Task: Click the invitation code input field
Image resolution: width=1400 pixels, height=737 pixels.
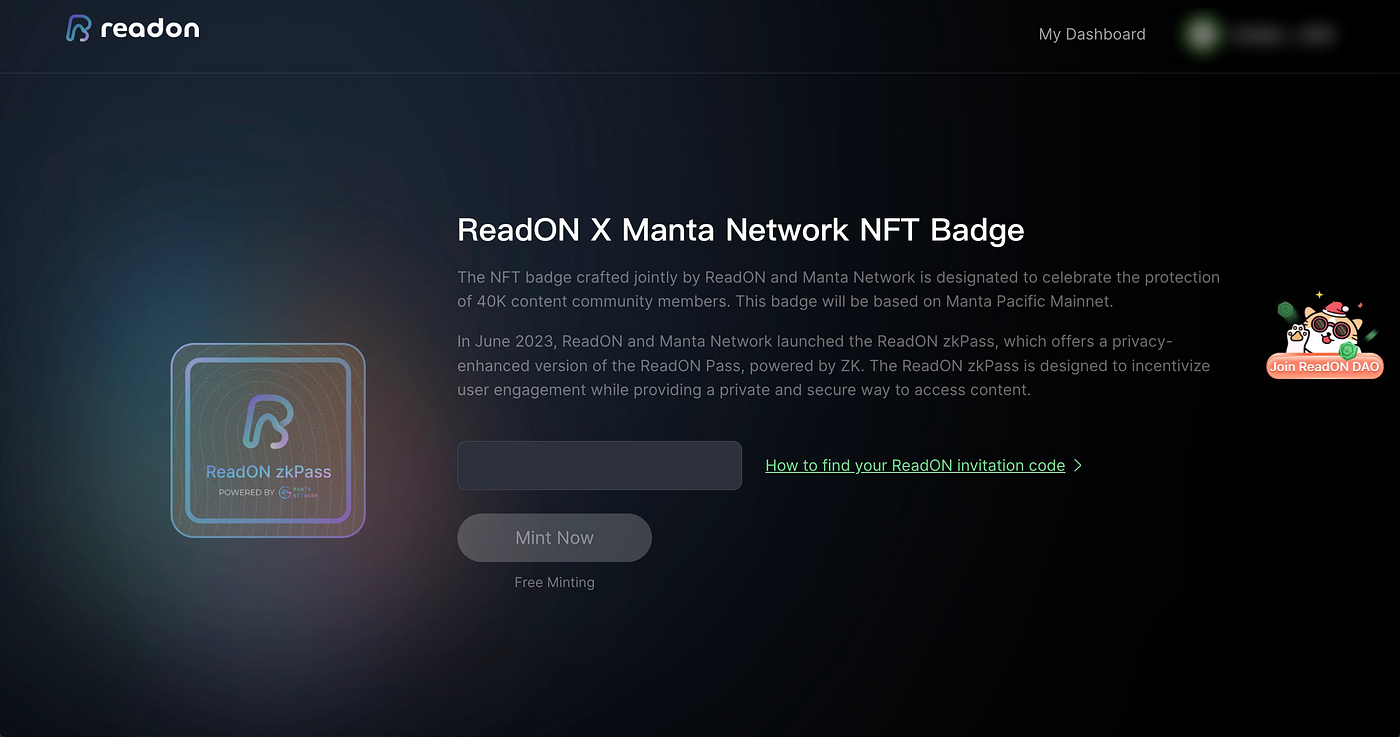Action: tap(599, 465)
